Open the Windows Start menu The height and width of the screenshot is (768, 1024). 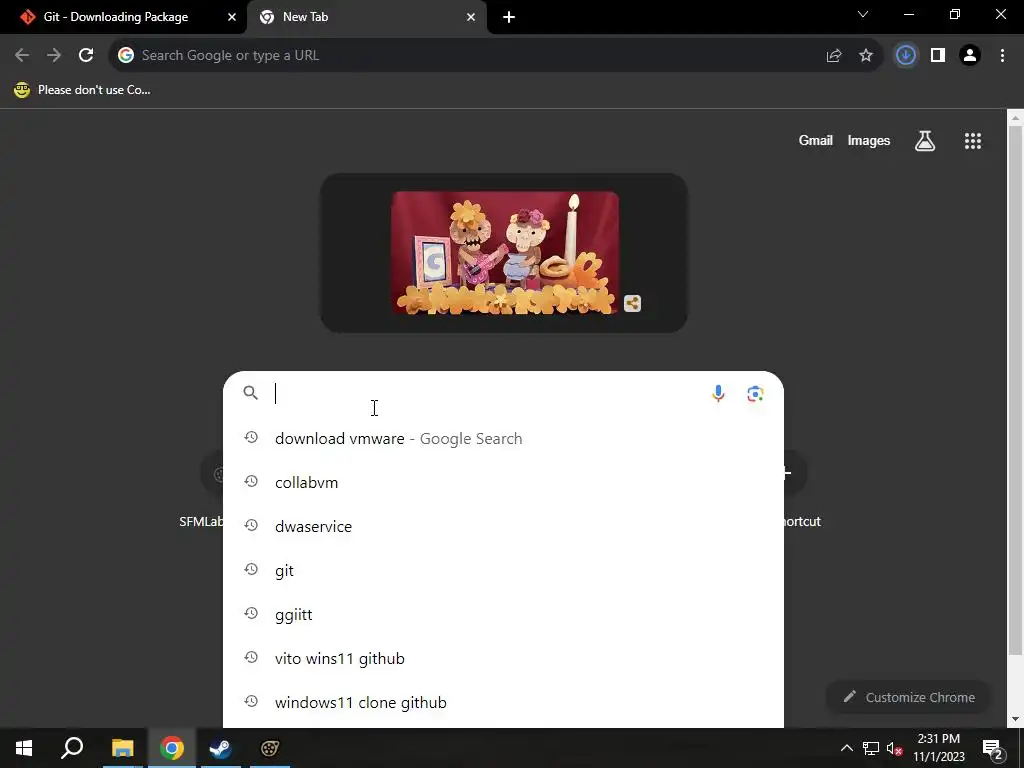[24, 748]
